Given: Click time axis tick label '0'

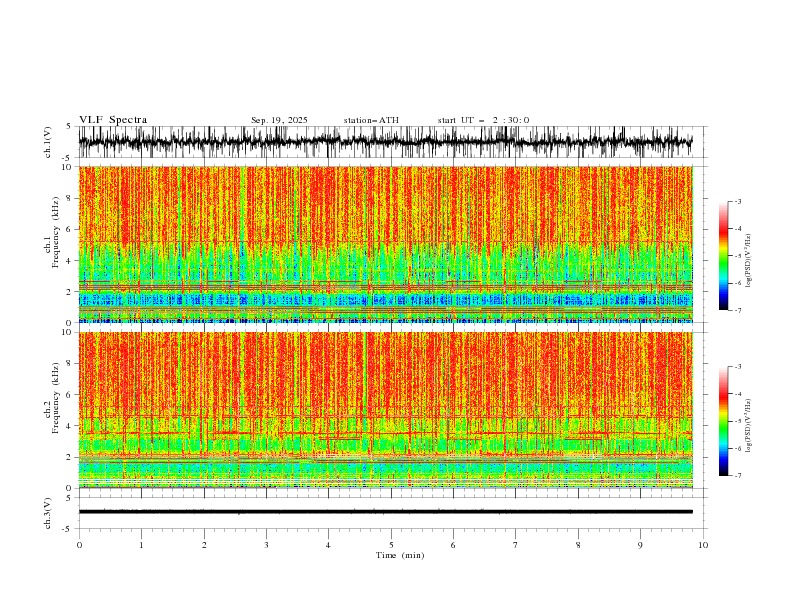Looking at the screenshot, I should tap(79, 545).
